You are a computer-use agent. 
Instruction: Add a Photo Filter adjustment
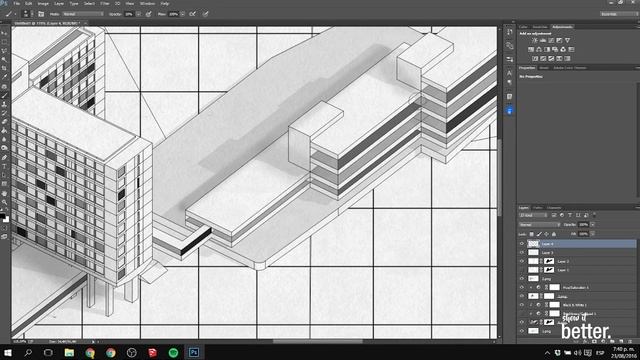pyautogui.click(x=555, y=49)
